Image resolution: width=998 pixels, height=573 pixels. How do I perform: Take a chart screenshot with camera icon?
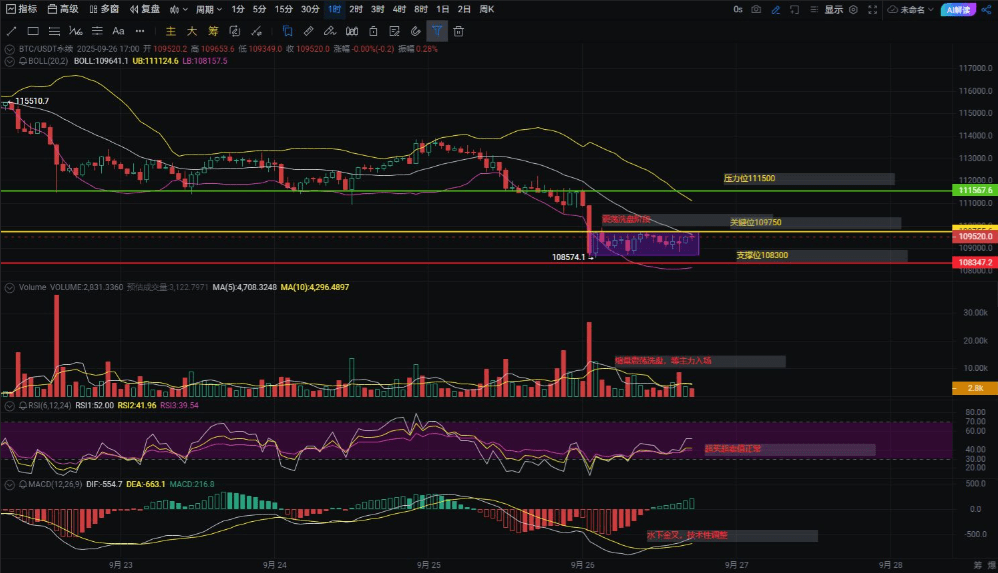(x=756, y=10)
